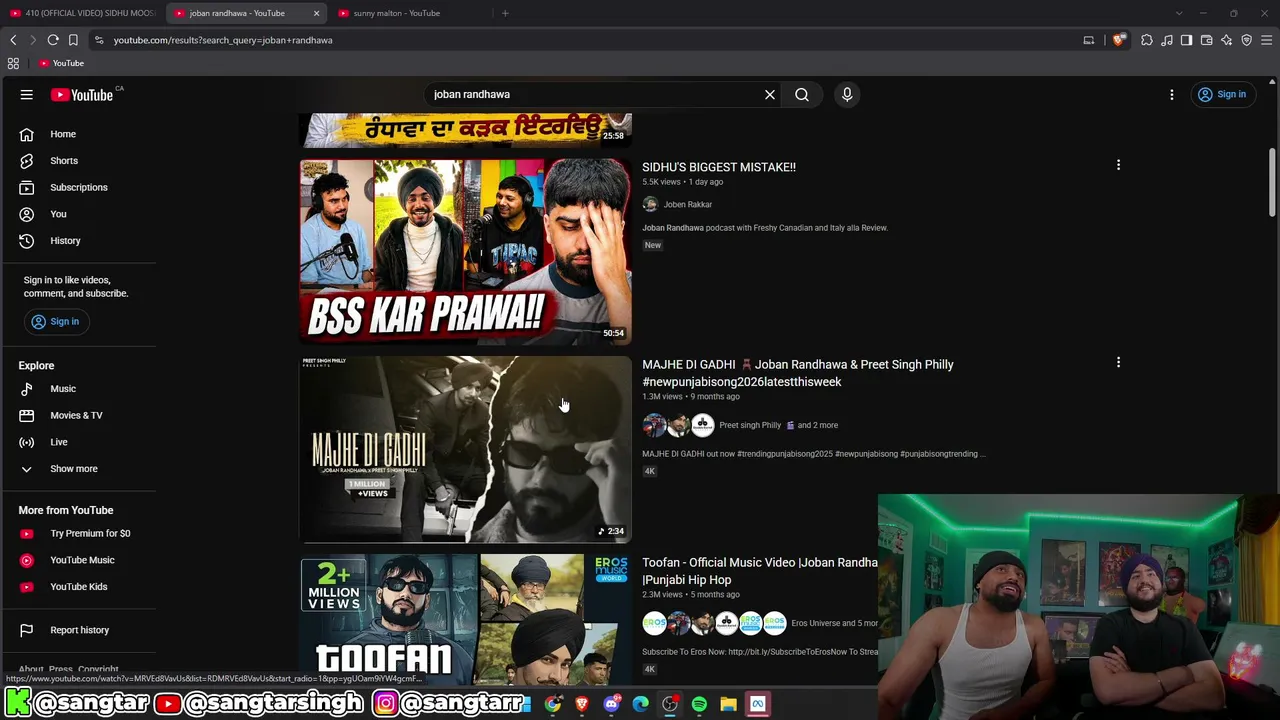Open SIDHU'S BIGGEST MISTAKE video title
The height and width of the screenshot is (720, 1280).
719,167
